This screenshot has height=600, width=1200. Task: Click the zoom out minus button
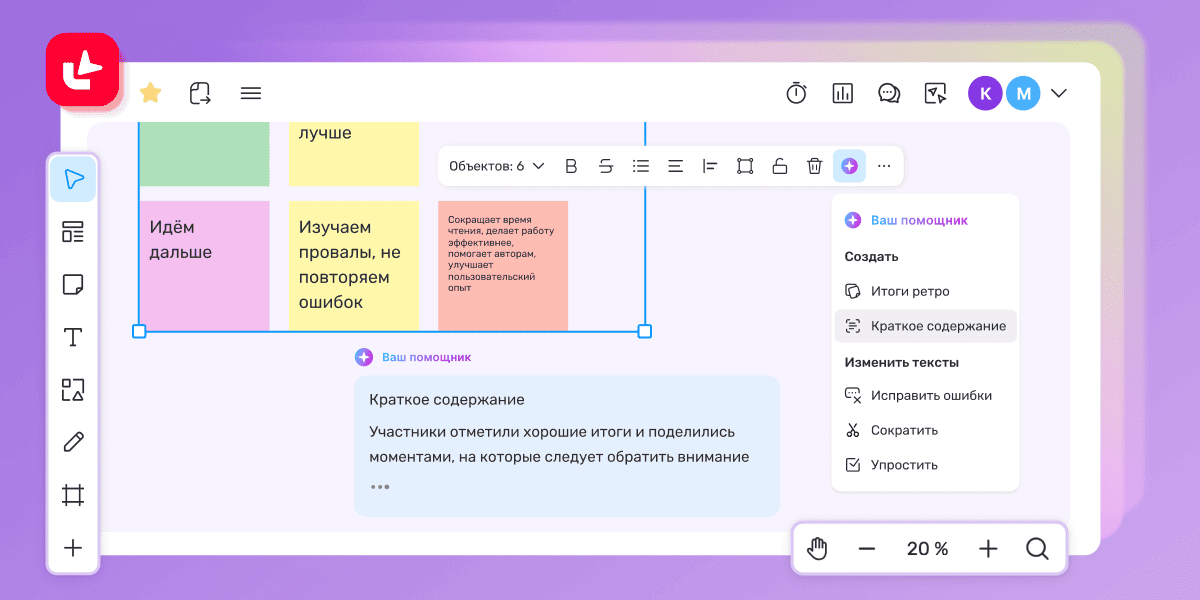pos(867,548)
